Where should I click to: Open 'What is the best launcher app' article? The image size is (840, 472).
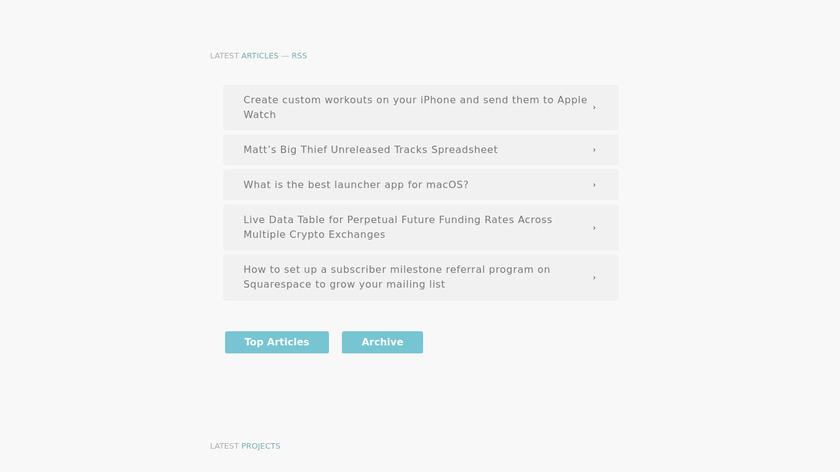(x=355, y=185)
